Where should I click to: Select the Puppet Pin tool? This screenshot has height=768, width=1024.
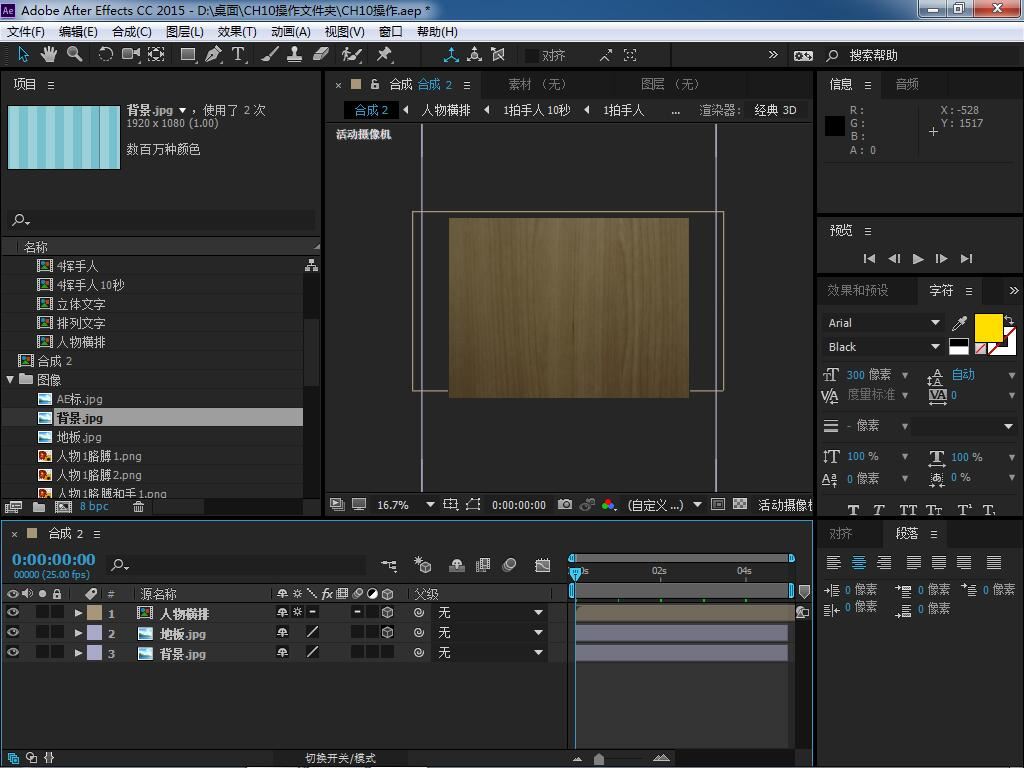384,54
